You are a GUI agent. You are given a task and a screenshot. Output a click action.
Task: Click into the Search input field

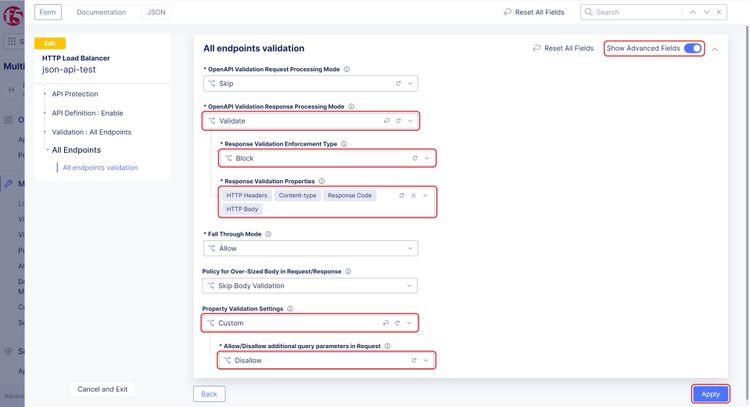(x=635, y=12)
